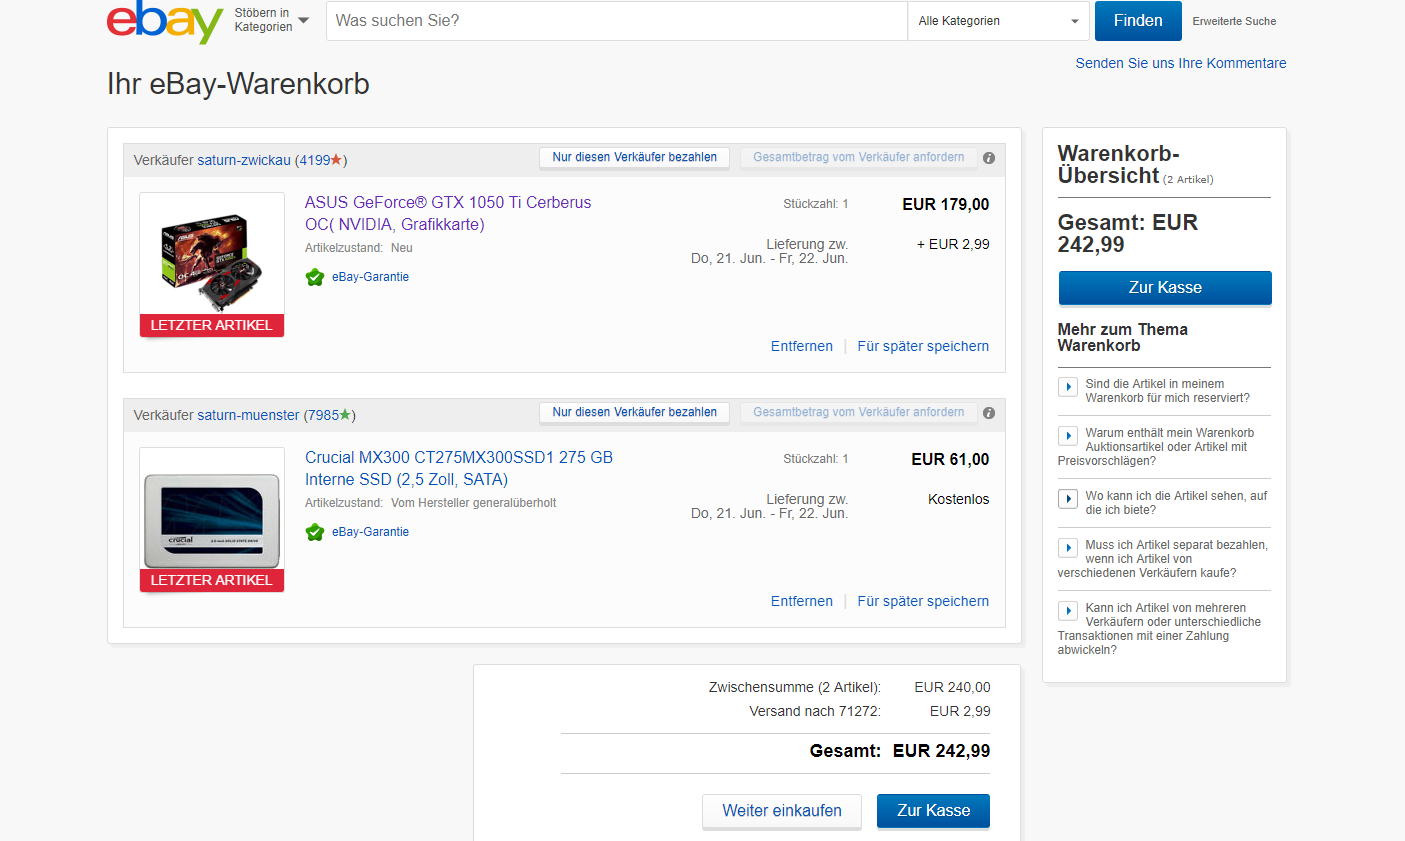The image size is (1405, 841).
Task: Click 'Vom Hersteller generalüberholt' condition text
Action: [473, 503]
